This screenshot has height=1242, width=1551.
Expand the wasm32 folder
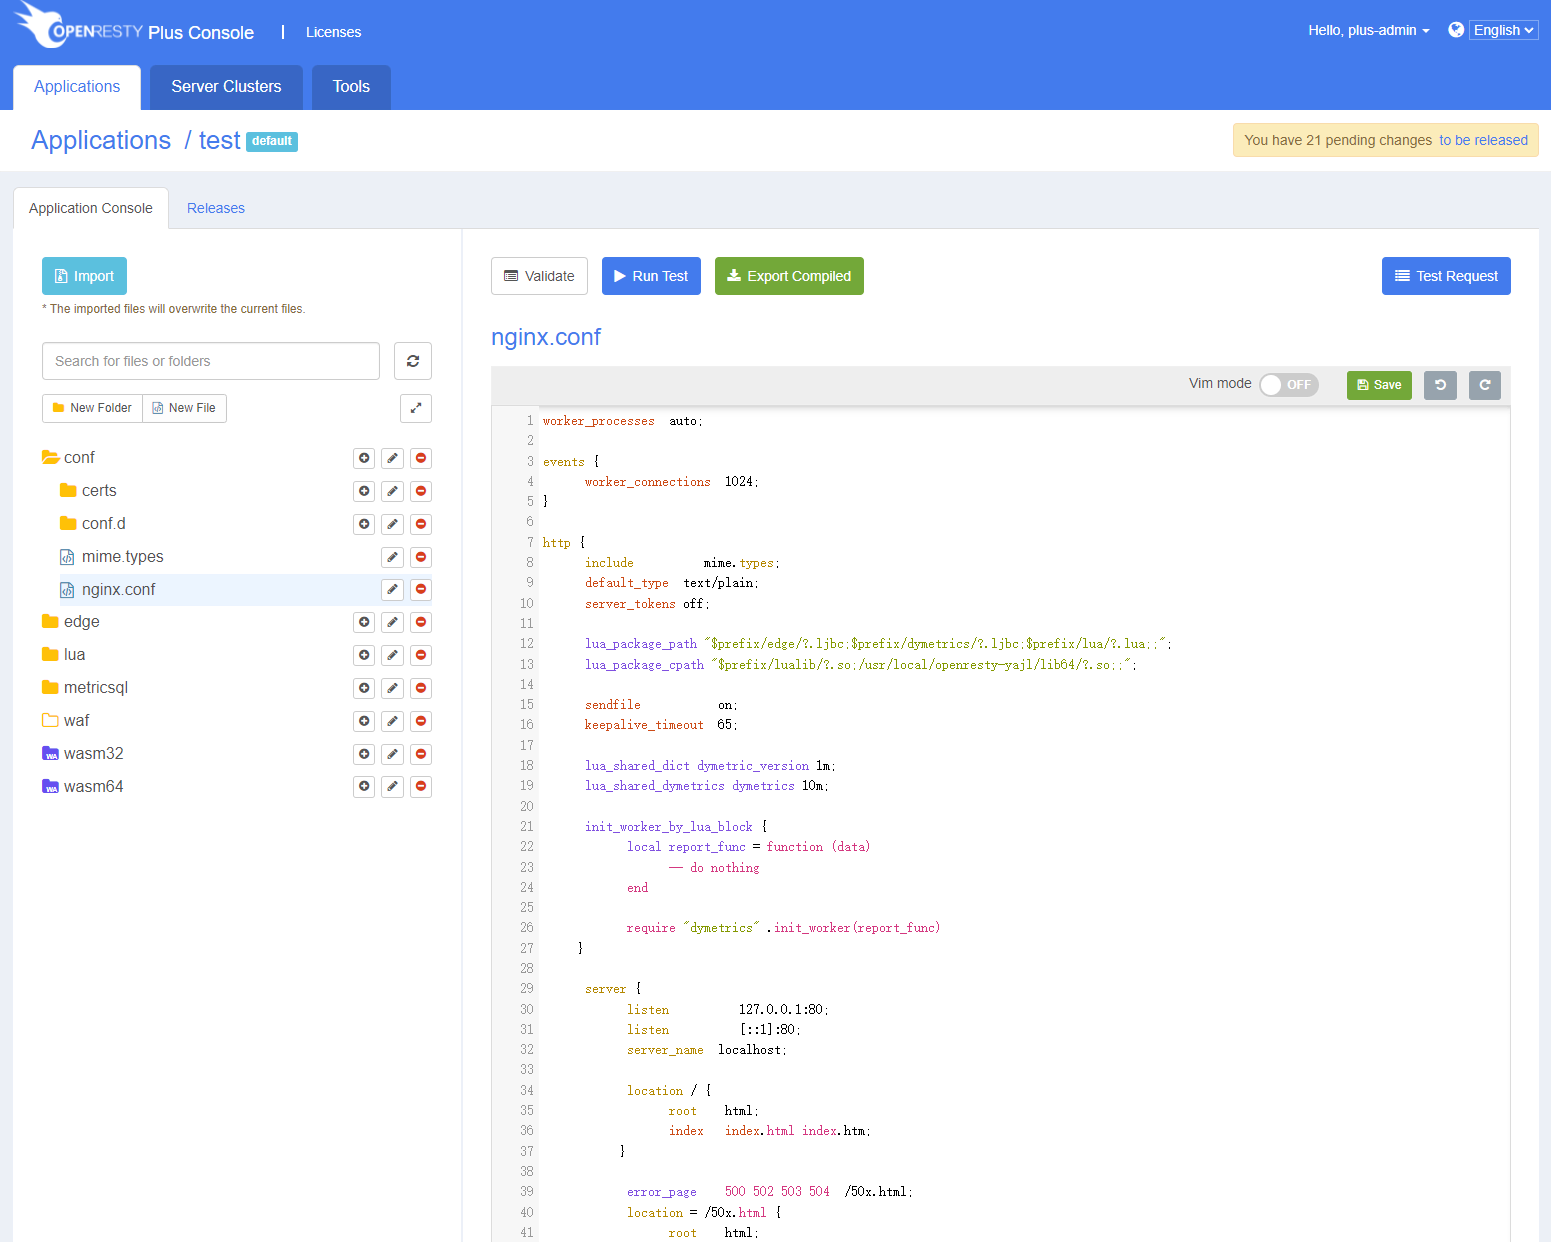[50, 753]
